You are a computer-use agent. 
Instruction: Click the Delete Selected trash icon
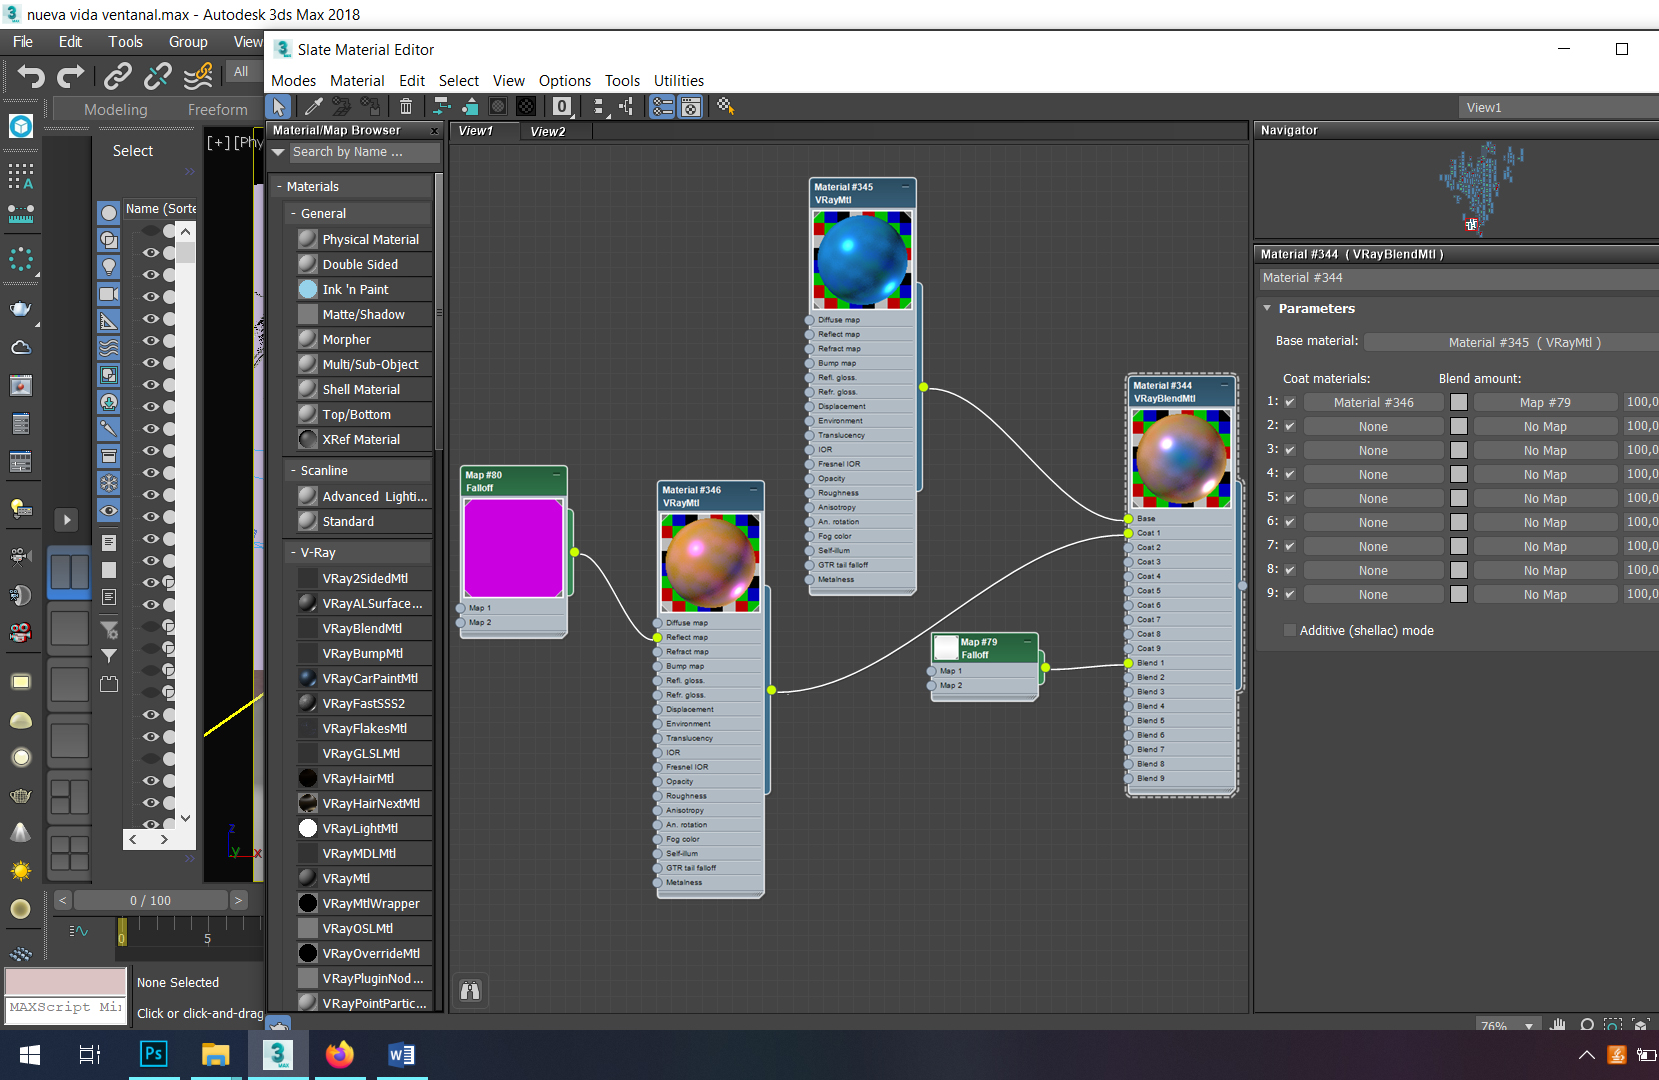406,106
